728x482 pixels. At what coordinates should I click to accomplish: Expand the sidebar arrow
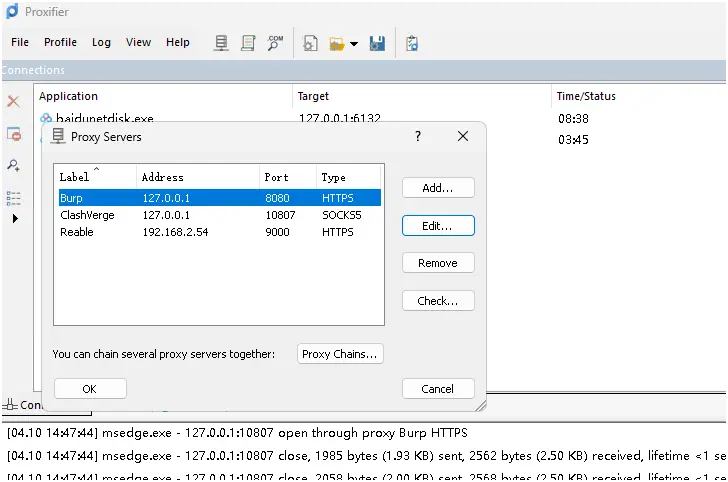coord(15,218)
